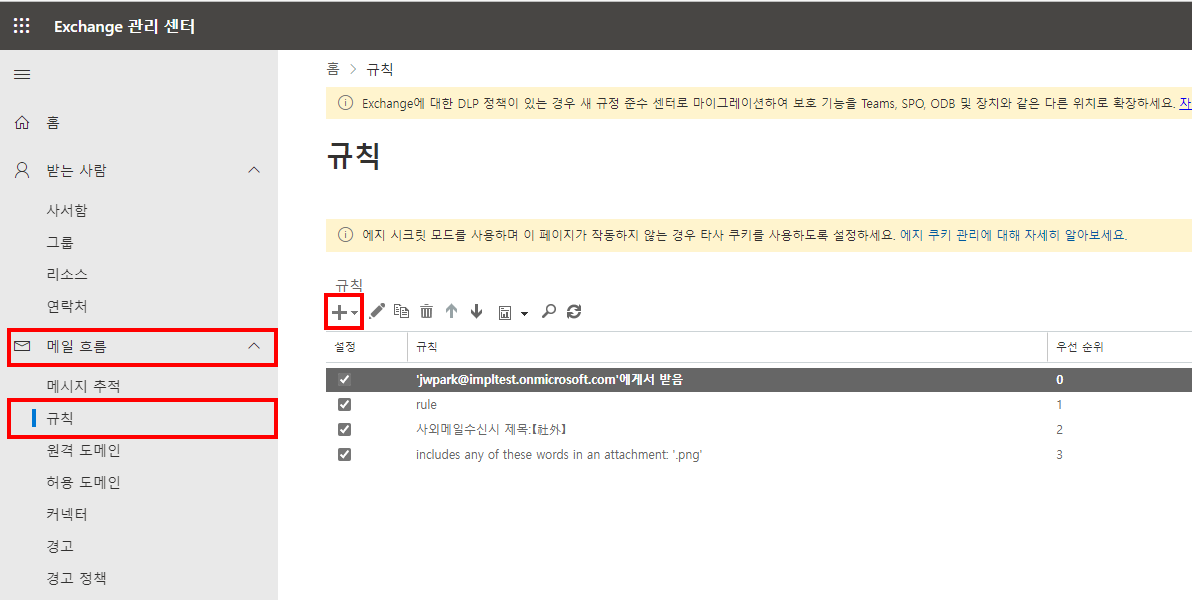Screen dimensions: 1192x600
Task: Search rules with magnifier icon
Action: coord(549,311)
